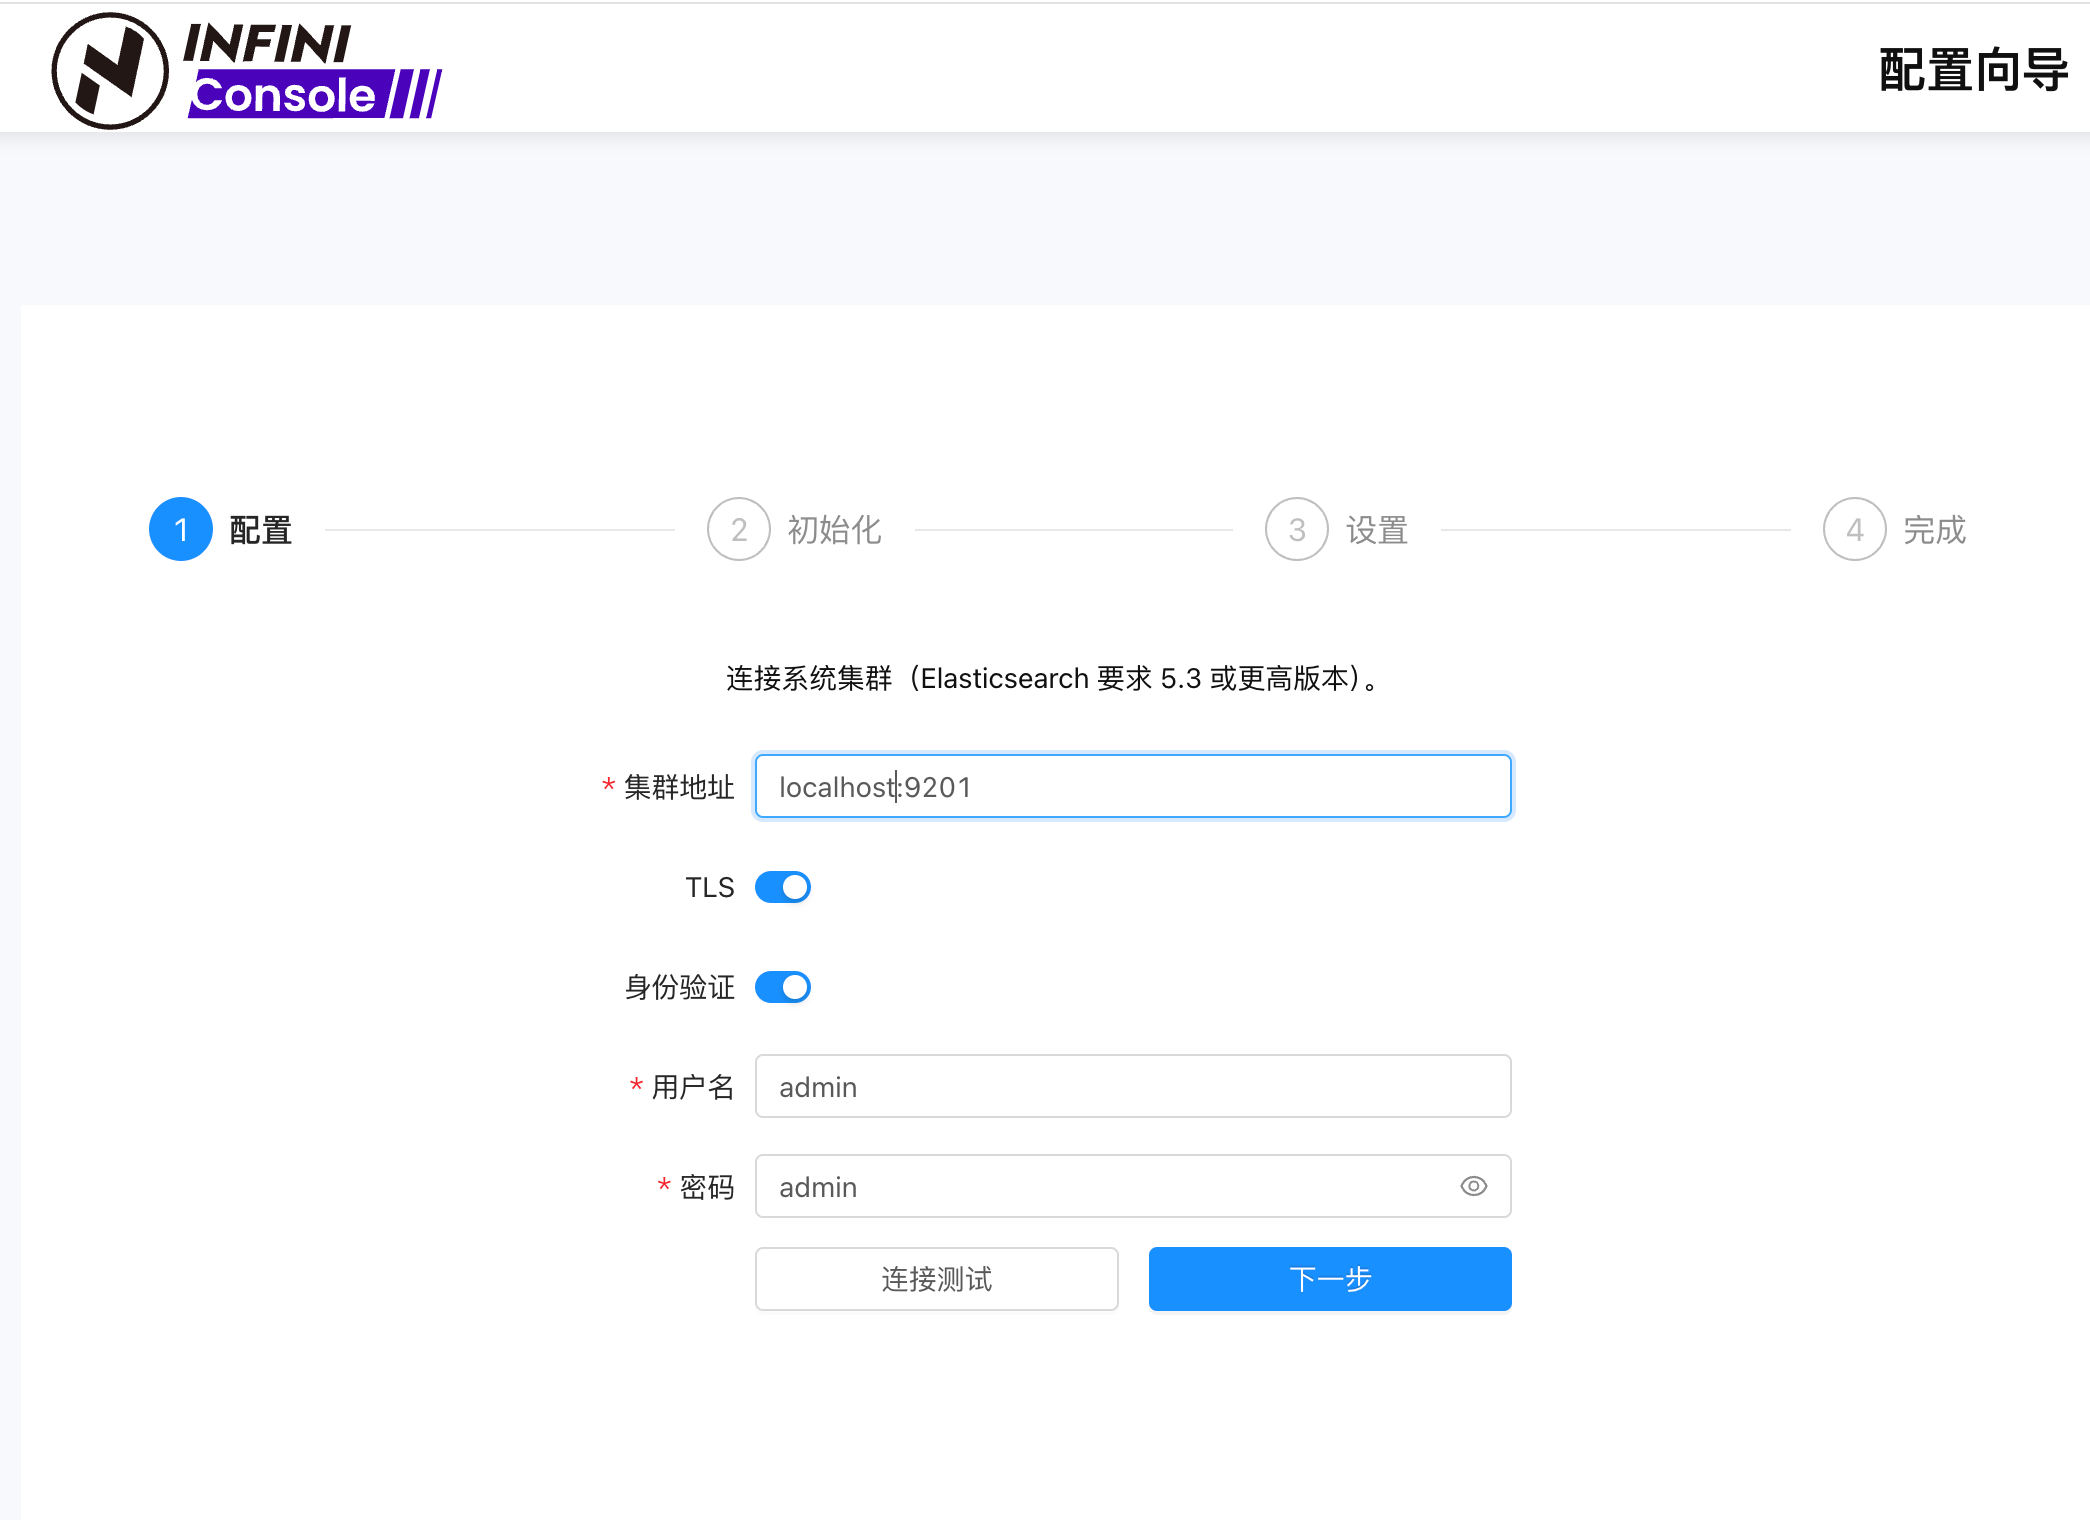The width and height of the screenshot is (2090, 1520).
Task: Select the 初始化 step label
Action: tap(834, 530)
